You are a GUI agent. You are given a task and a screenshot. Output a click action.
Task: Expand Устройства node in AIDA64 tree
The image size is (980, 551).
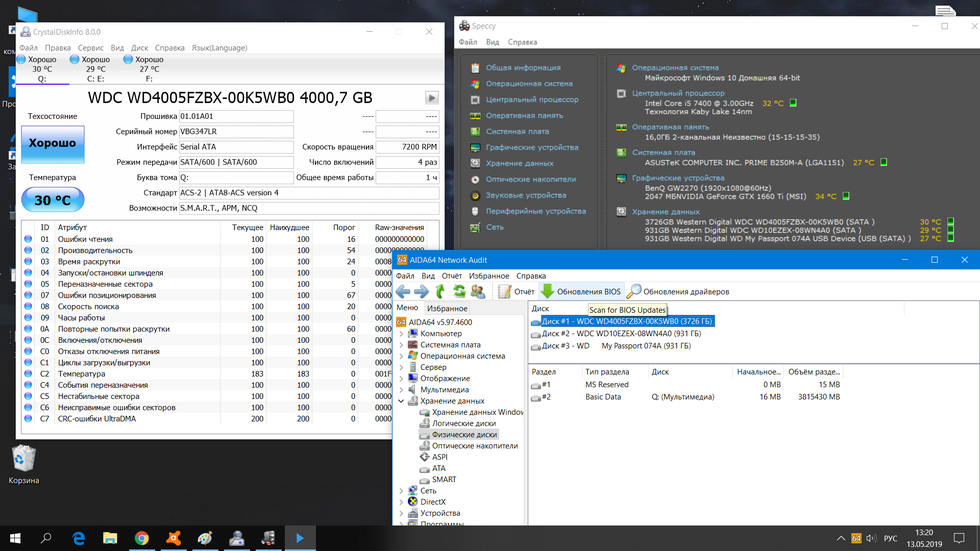(401, 513)
